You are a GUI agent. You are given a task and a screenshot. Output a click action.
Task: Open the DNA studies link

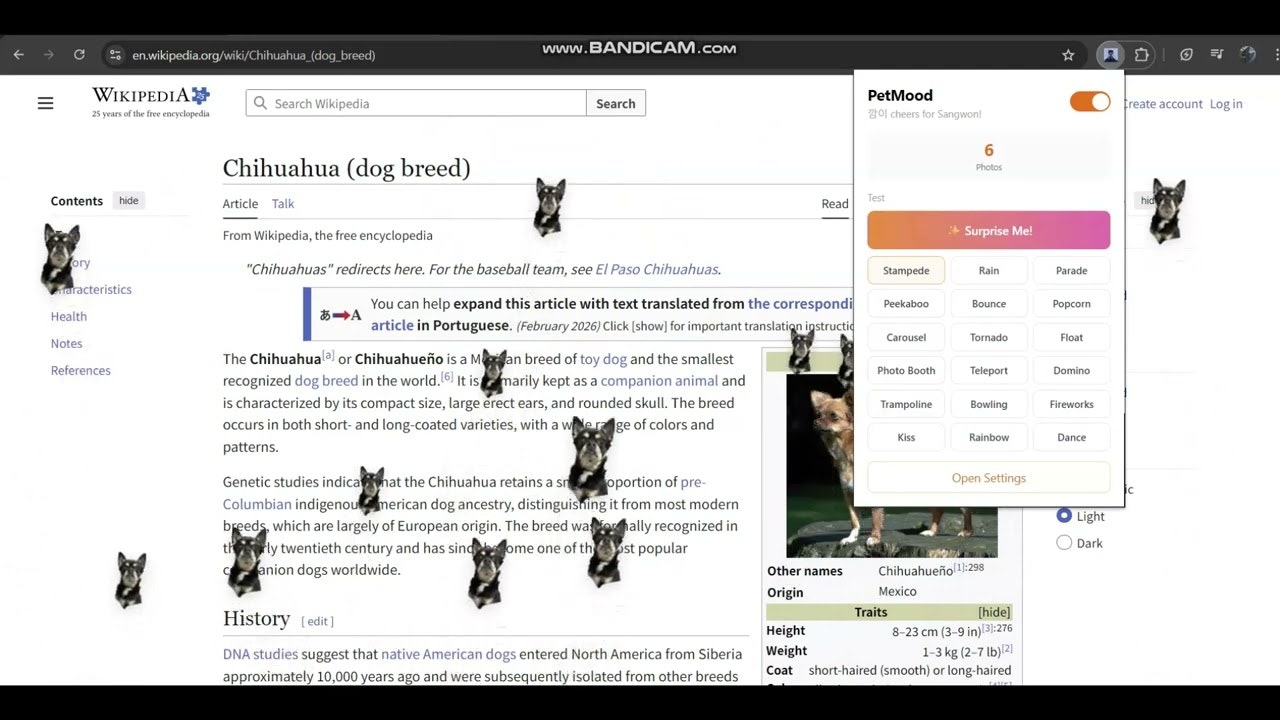(260, 654)
